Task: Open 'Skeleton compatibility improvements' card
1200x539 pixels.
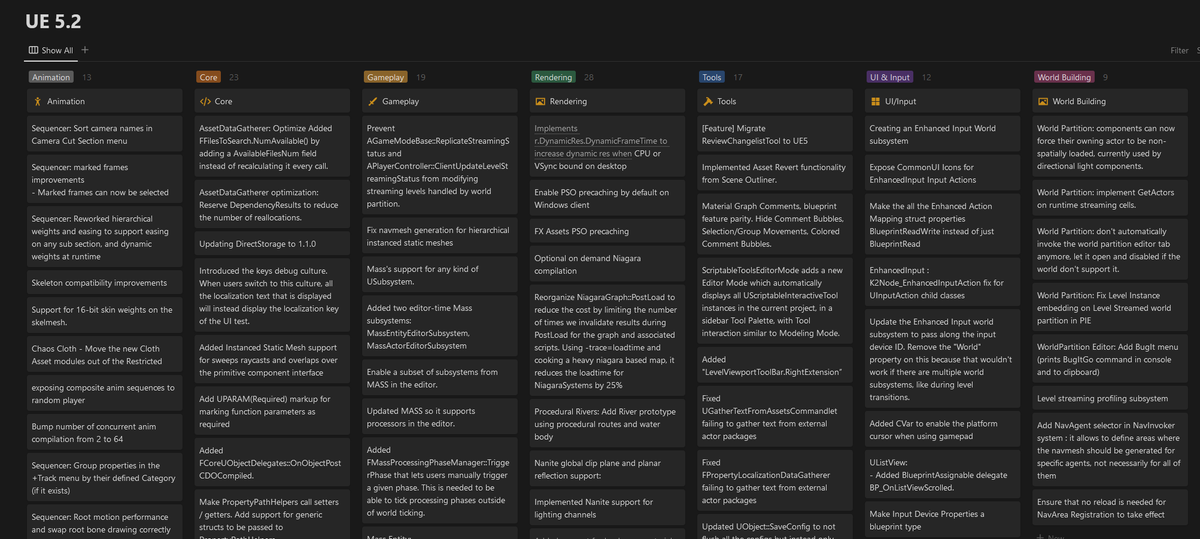Action: [x=104, y=283]
